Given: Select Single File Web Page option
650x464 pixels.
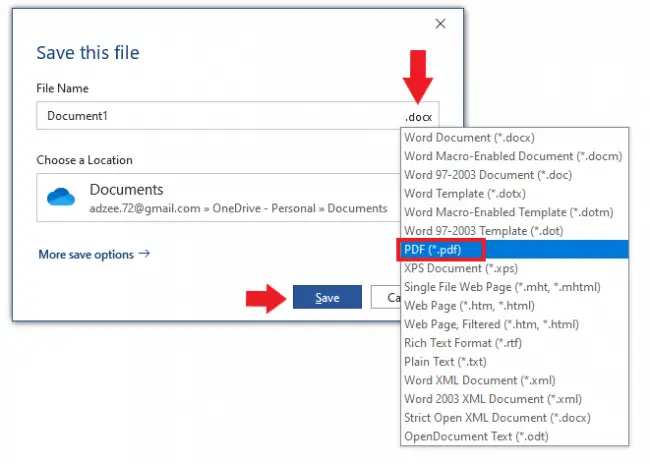Looking at the screenshot, I should 514,287.
